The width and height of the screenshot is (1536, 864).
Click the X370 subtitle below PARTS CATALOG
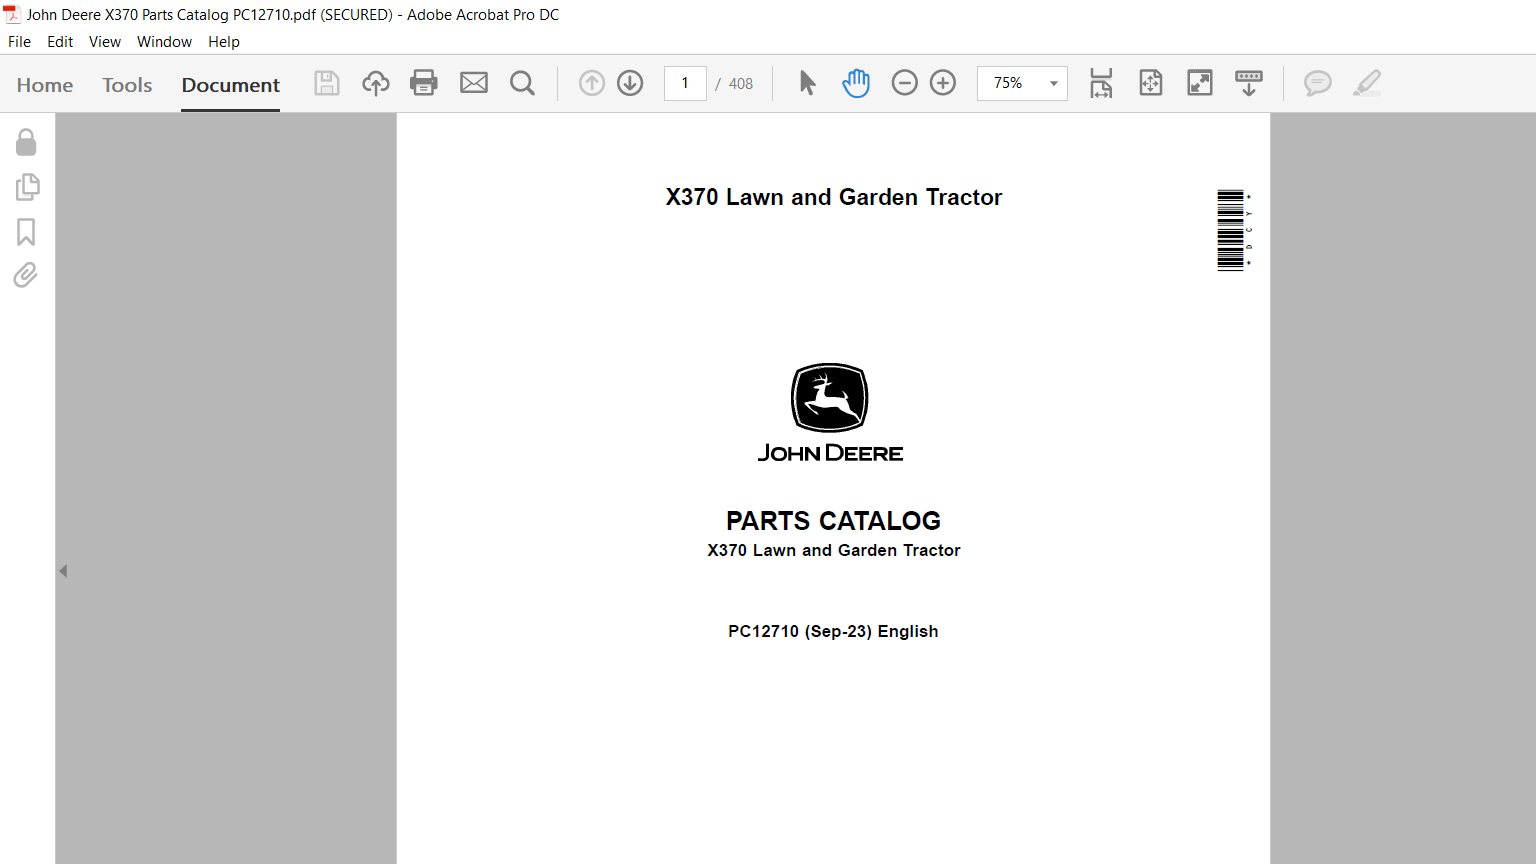click(833, 550)
